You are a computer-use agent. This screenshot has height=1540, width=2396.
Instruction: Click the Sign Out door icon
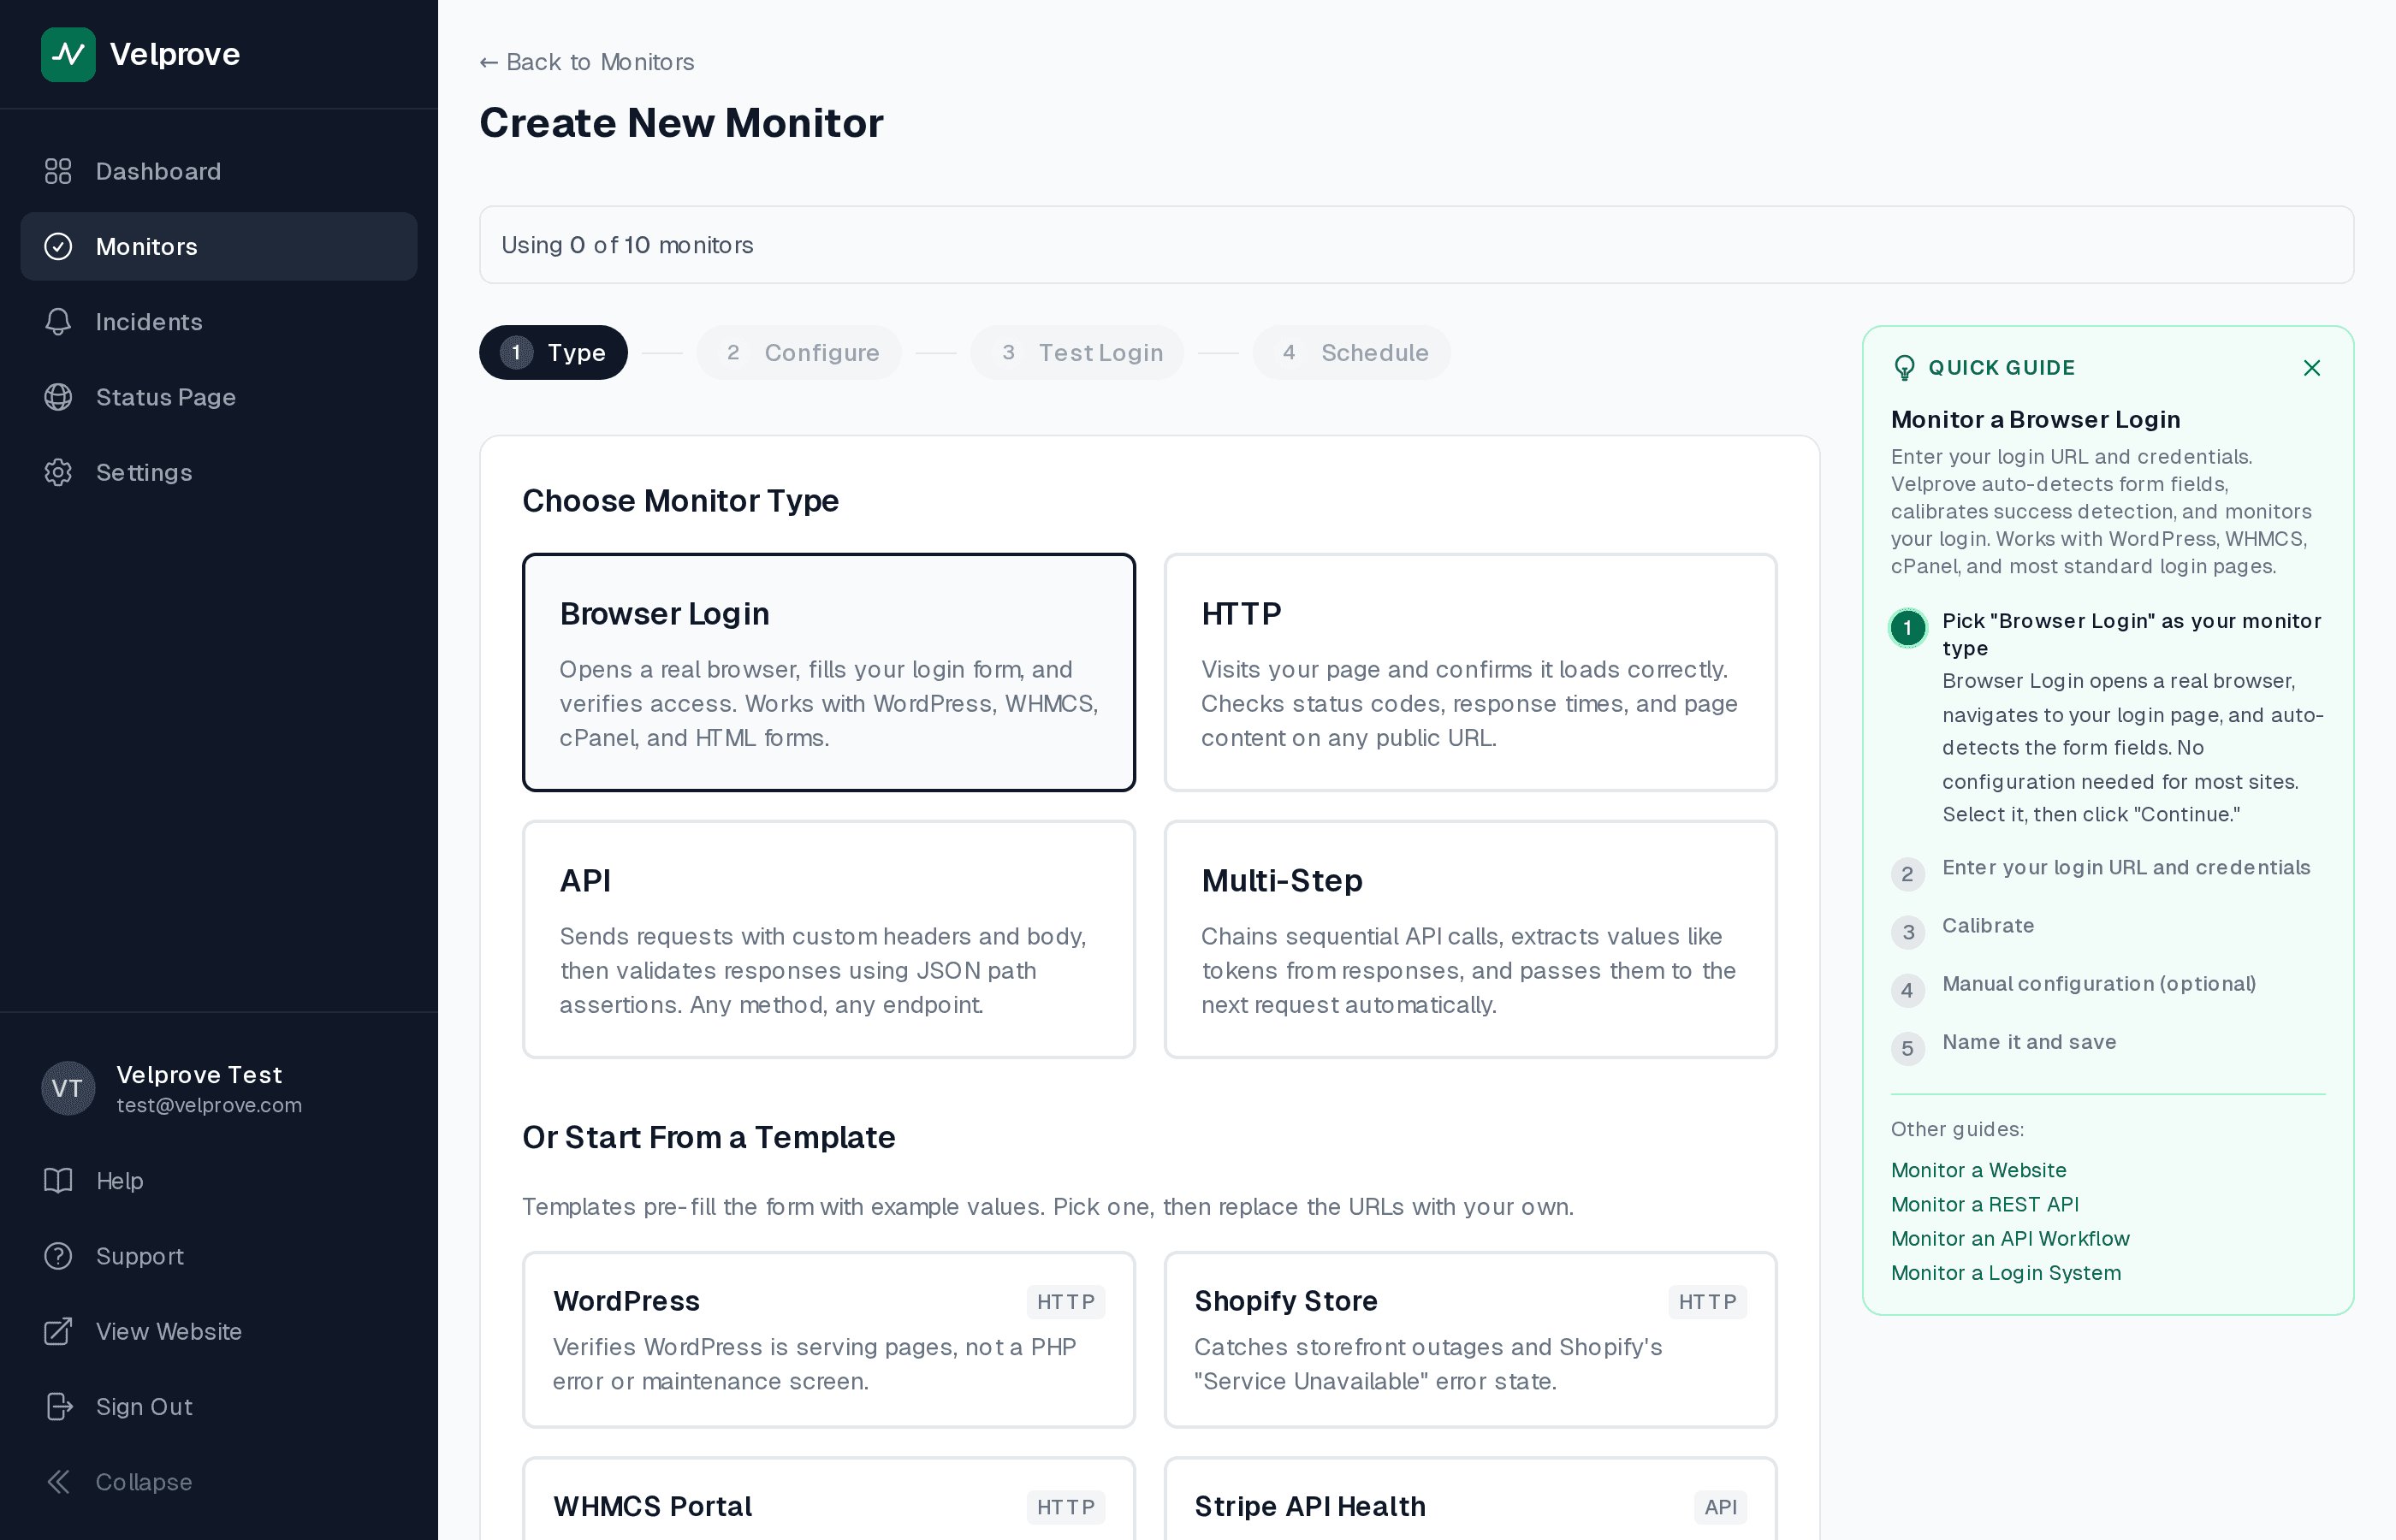tap(58, 1406)
